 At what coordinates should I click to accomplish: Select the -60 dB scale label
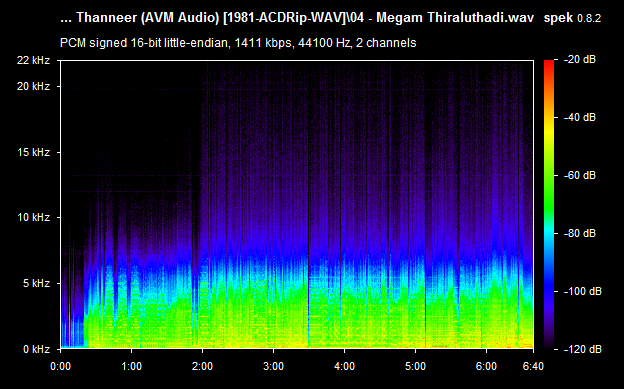[x=580, y=175]
